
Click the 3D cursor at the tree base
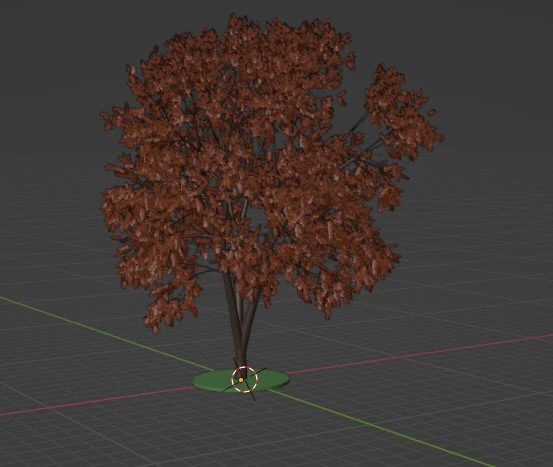[x=244, y=379]
